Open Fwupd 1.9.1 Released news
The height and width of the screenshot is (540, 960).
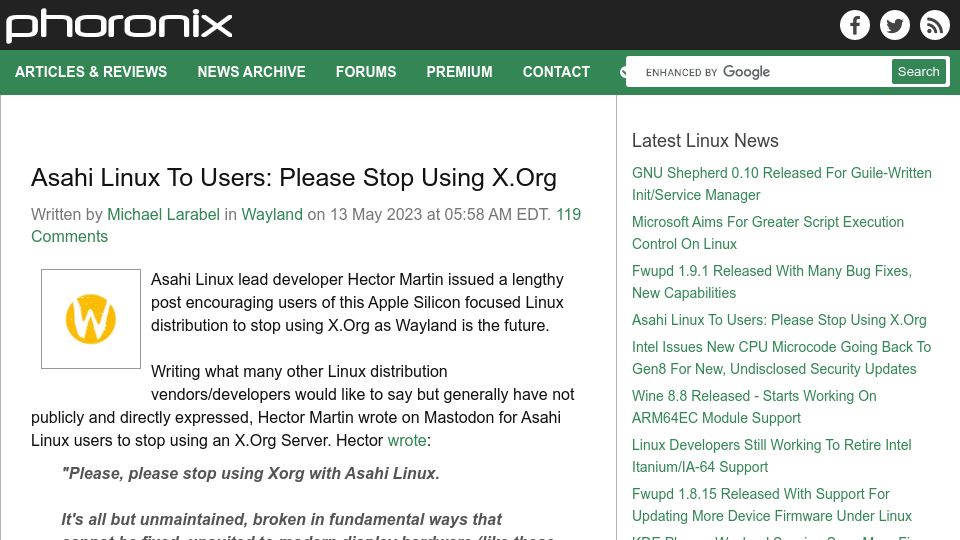pos(771,282)
